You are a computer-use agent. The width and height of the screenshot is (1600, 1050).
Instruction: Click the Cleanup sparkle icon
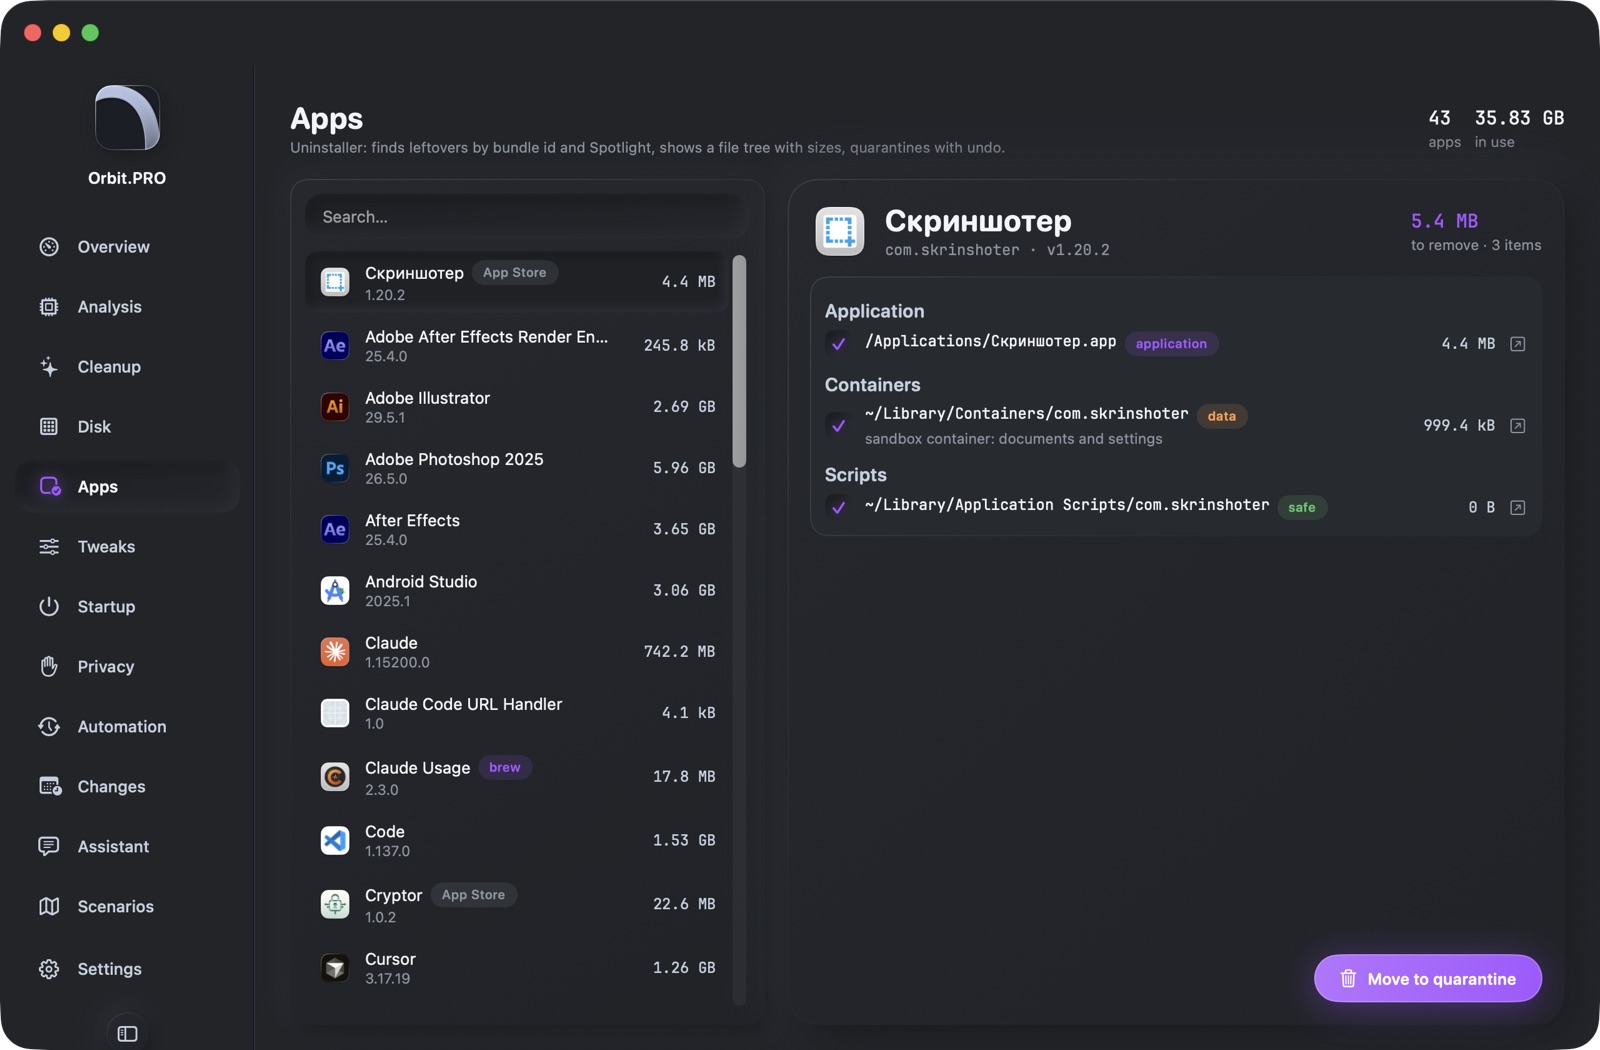point(49,367)
